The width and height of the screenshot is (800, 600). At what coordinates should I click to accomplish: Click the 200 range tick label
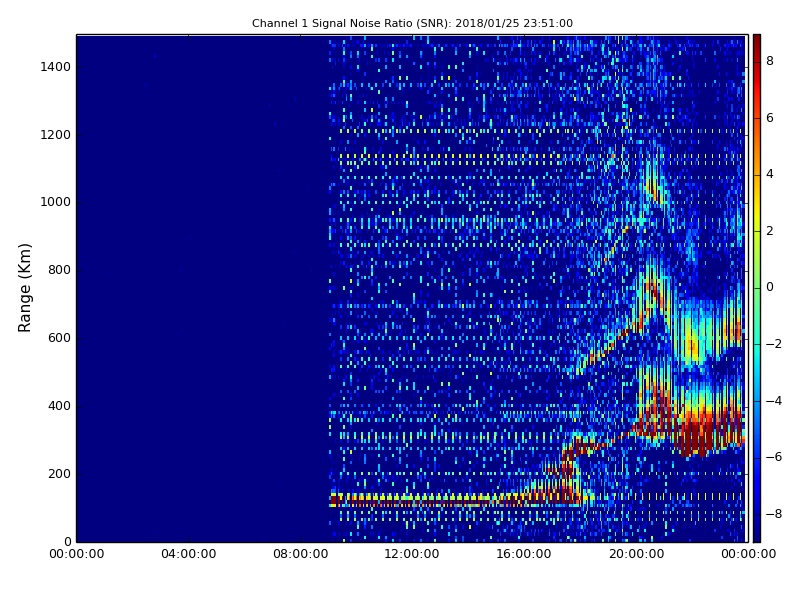(x=59, y=473)
